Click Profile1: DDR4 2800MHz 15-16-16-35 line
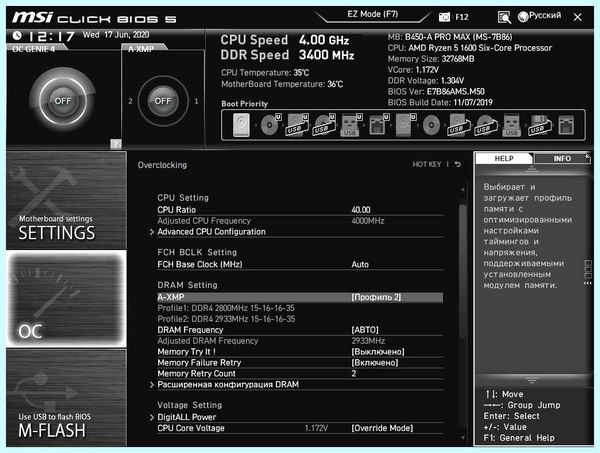 click(x=226, y=308)
